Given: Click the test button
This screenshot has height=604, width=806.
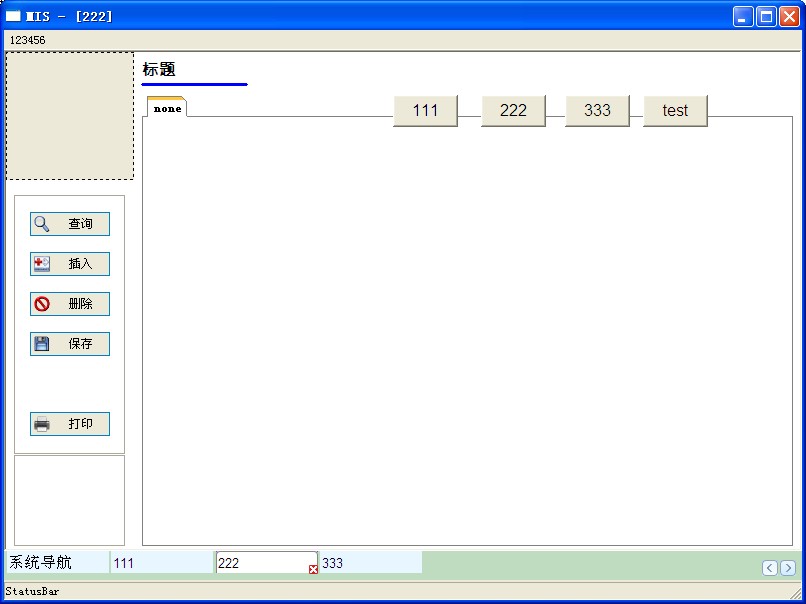Looking at the screenshot, I should (675, 111).
